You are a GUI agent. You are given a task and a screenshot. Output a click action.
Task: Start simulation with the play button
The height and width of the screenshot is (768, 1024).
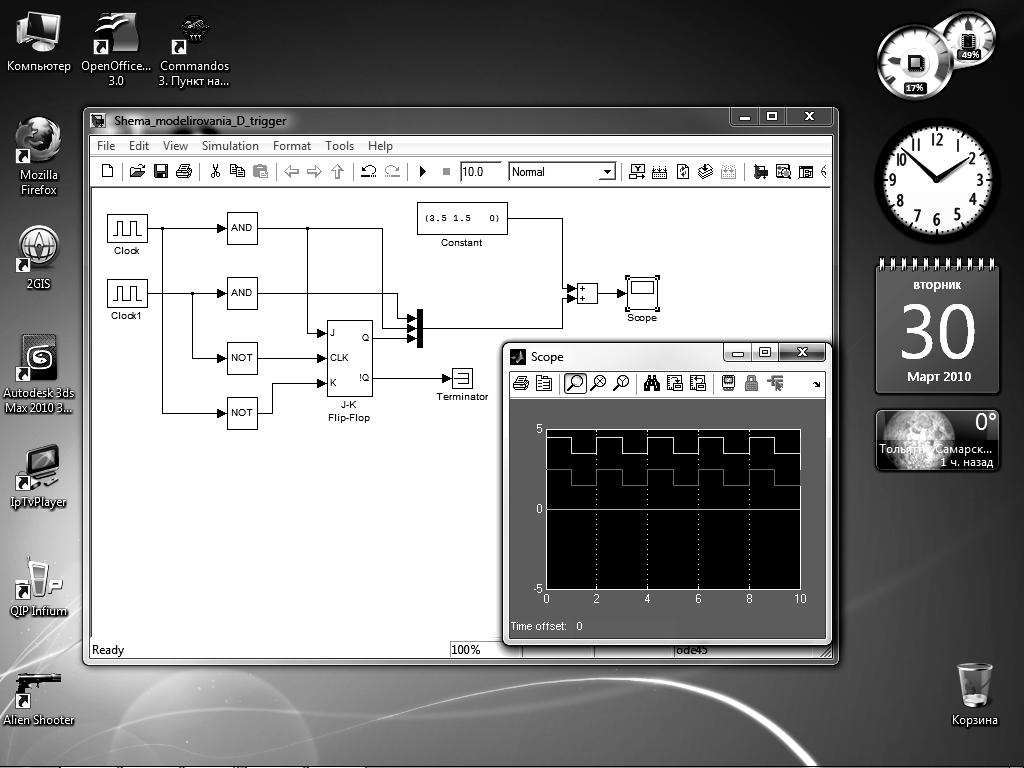pyautogui.click(x=423, y=172)
